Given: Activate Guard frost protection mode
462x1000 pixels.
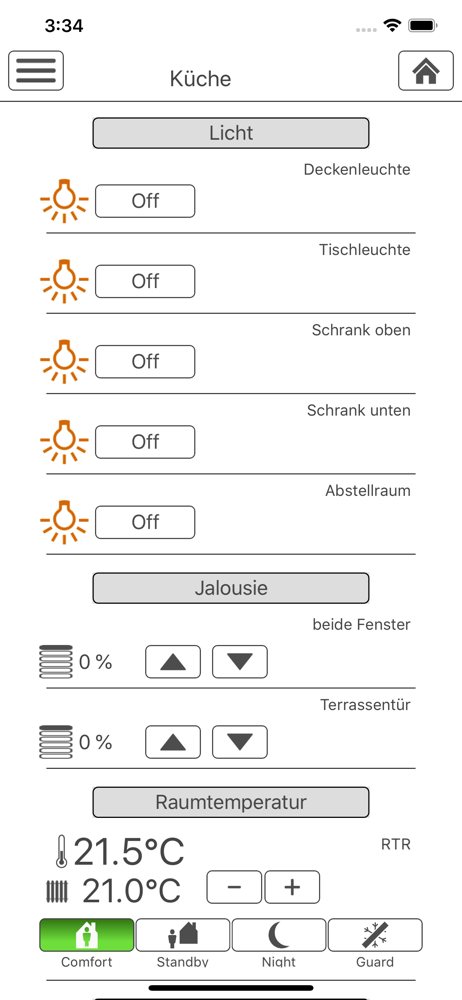Looking at the screenshot, I should tap(375, 935).
